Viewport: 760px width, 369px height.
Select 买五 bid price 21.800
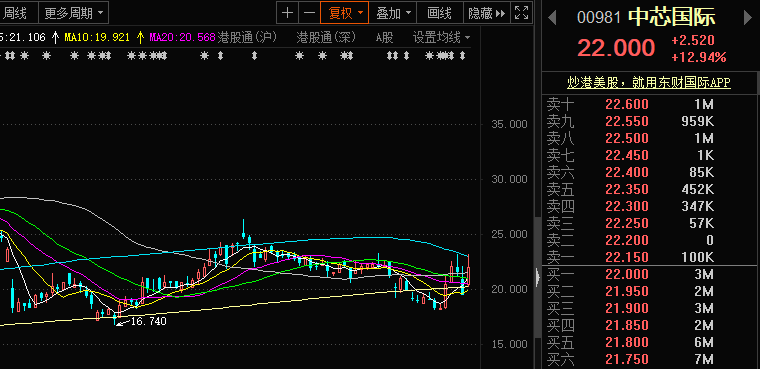[627, 342]
